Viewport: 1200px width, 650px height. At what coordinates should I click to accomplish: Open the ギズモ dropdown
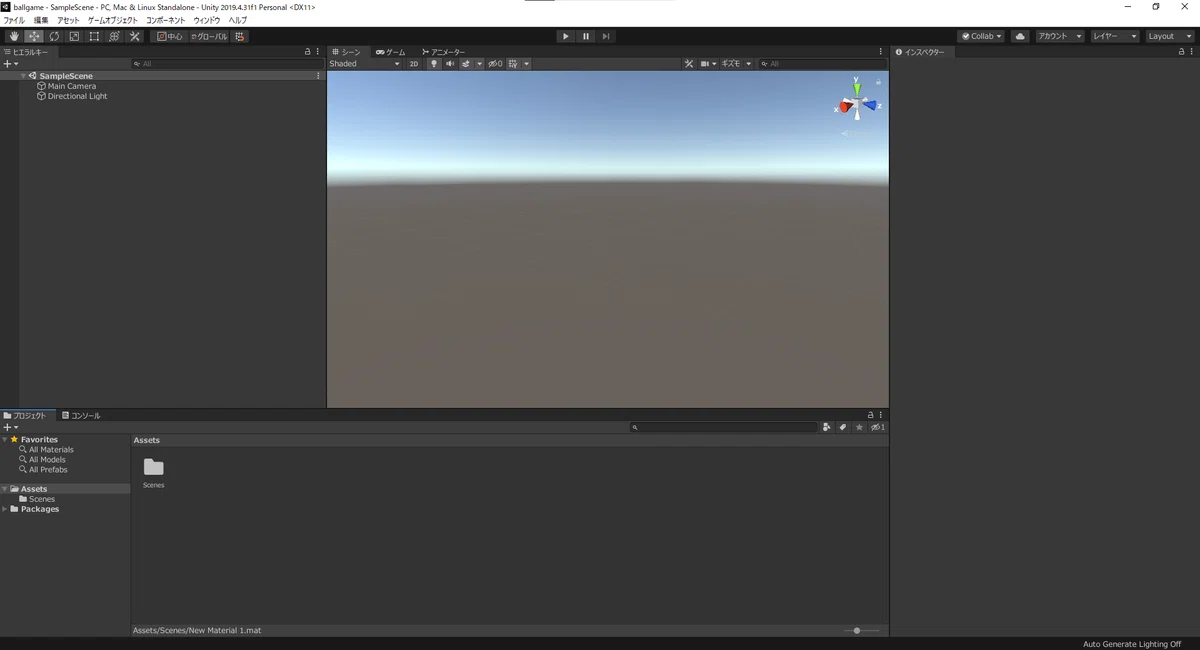point(737,64)
